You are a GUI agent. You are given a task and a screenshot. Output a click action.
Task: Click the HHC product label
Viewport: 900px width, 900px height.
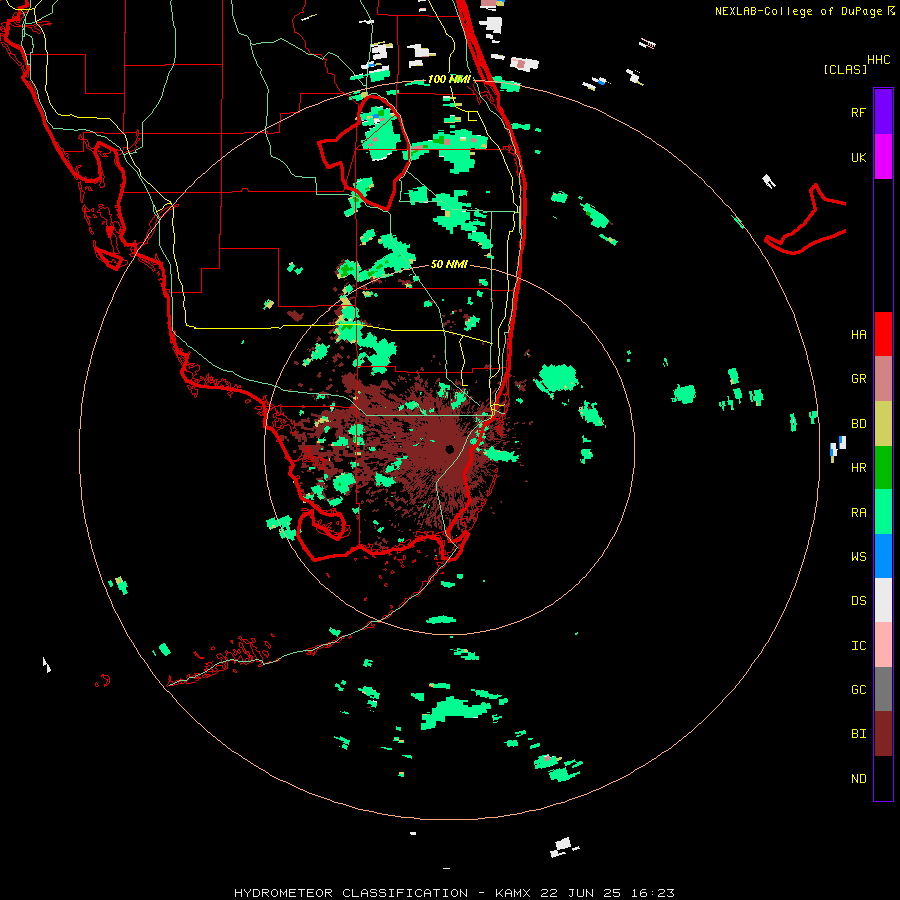[x=879, y=60]
